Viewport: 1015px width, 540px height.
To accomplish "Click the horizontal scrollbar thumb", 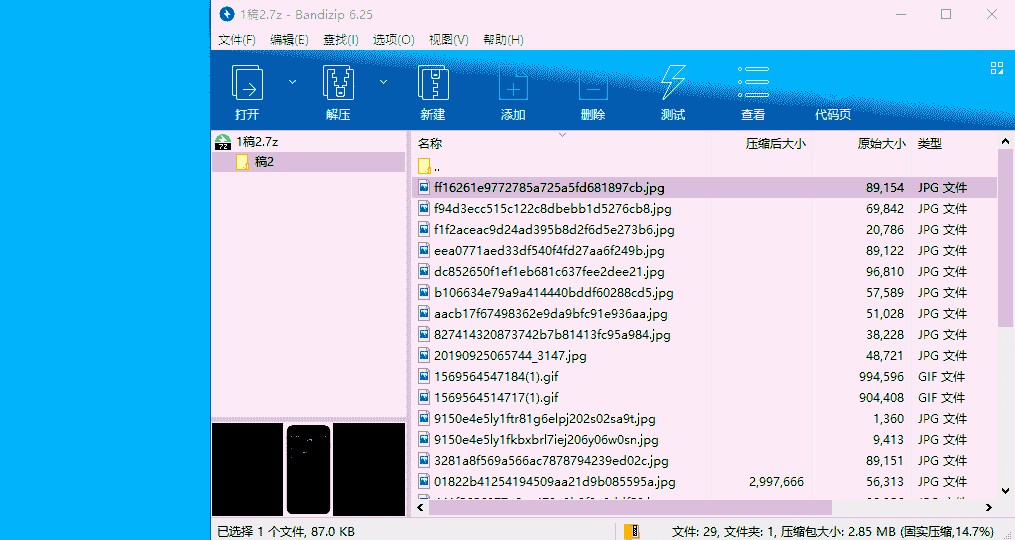I will coord(630,507).
